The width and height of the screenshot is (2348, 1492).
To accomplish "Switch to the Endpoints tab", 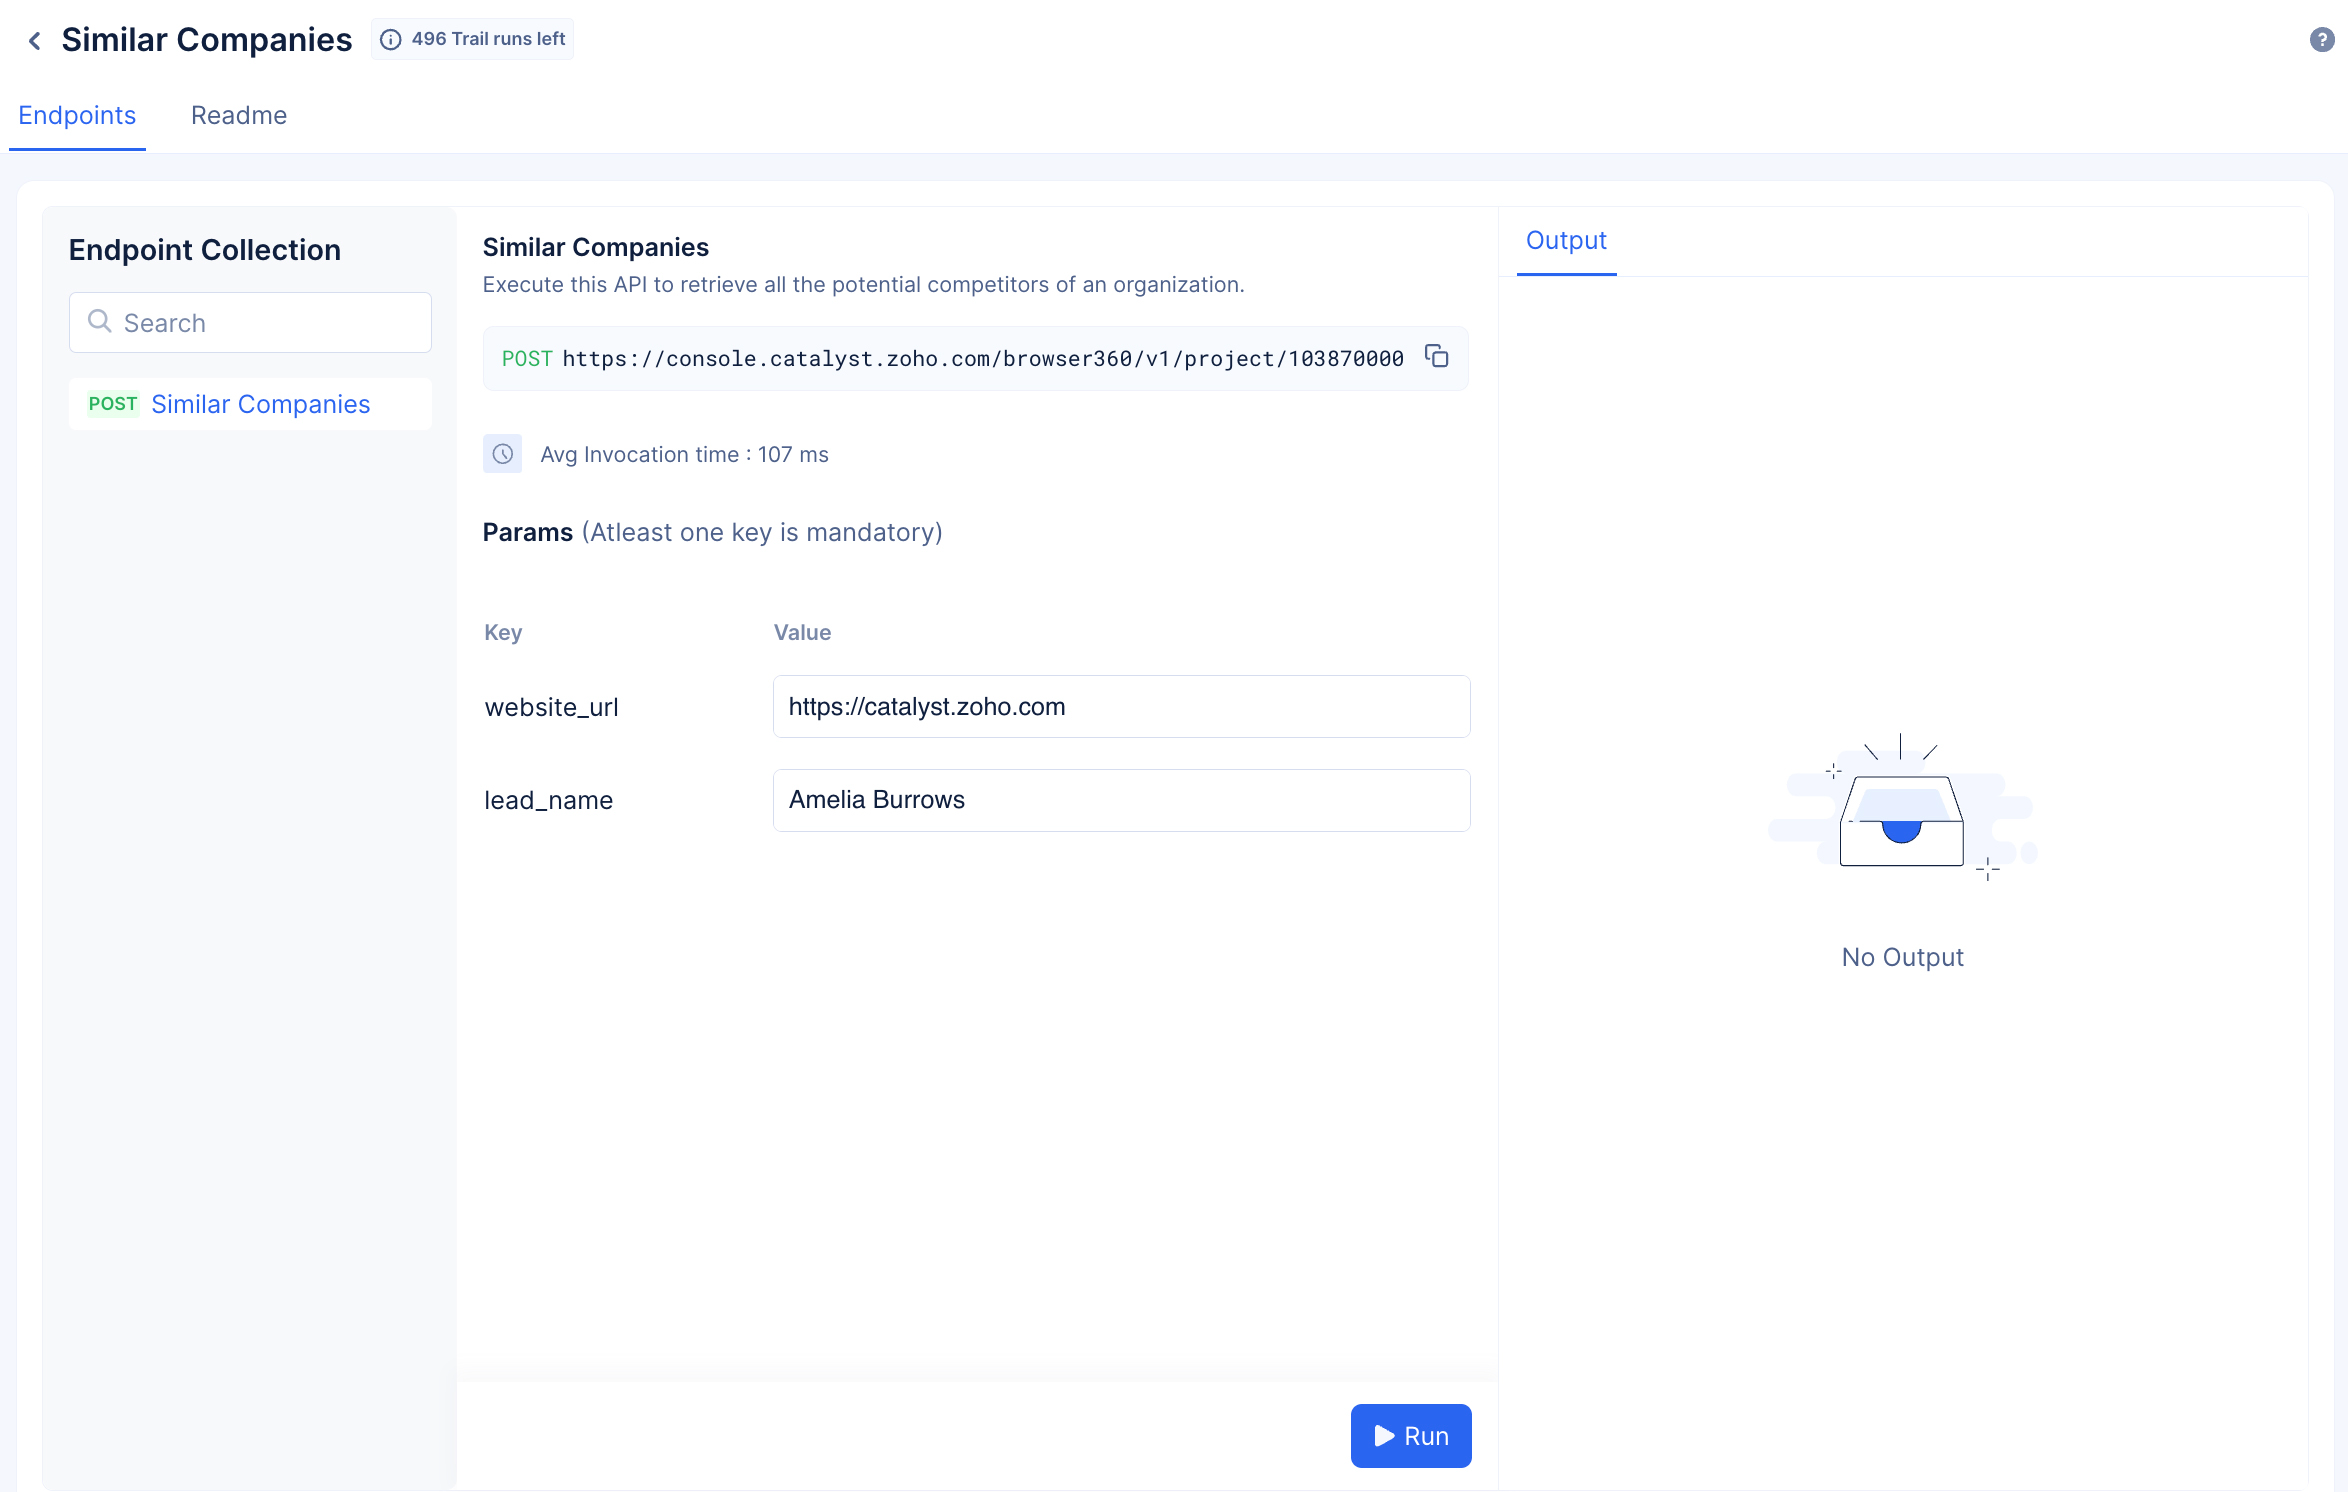I will [x=77, y=116].
